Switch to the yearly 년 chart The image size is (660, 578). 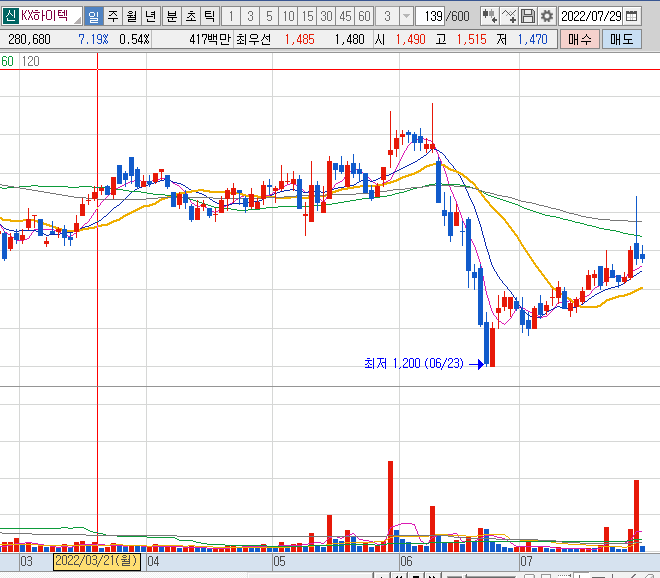[150, 16]
